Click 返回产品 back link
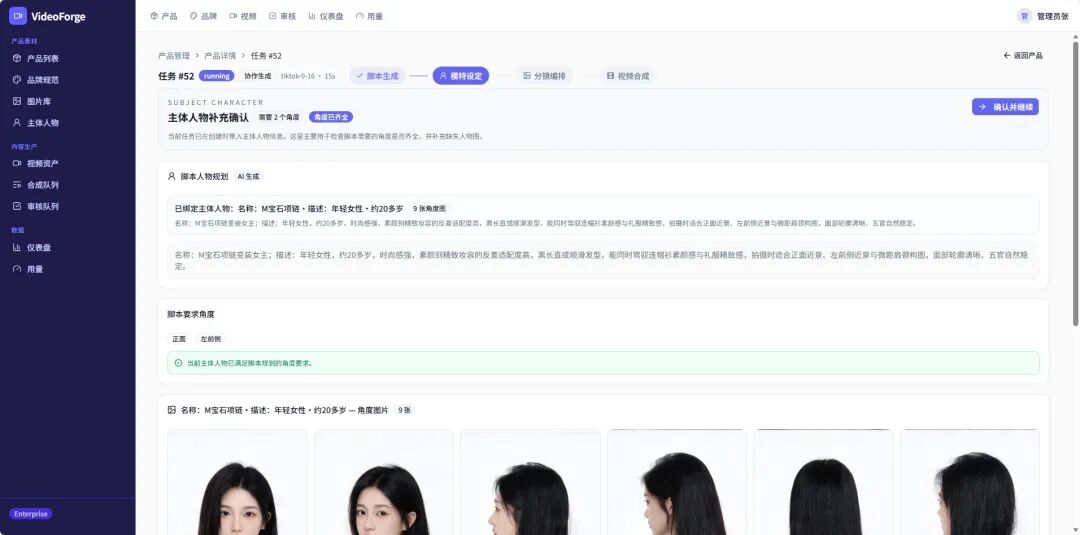 pos(1023,56)
